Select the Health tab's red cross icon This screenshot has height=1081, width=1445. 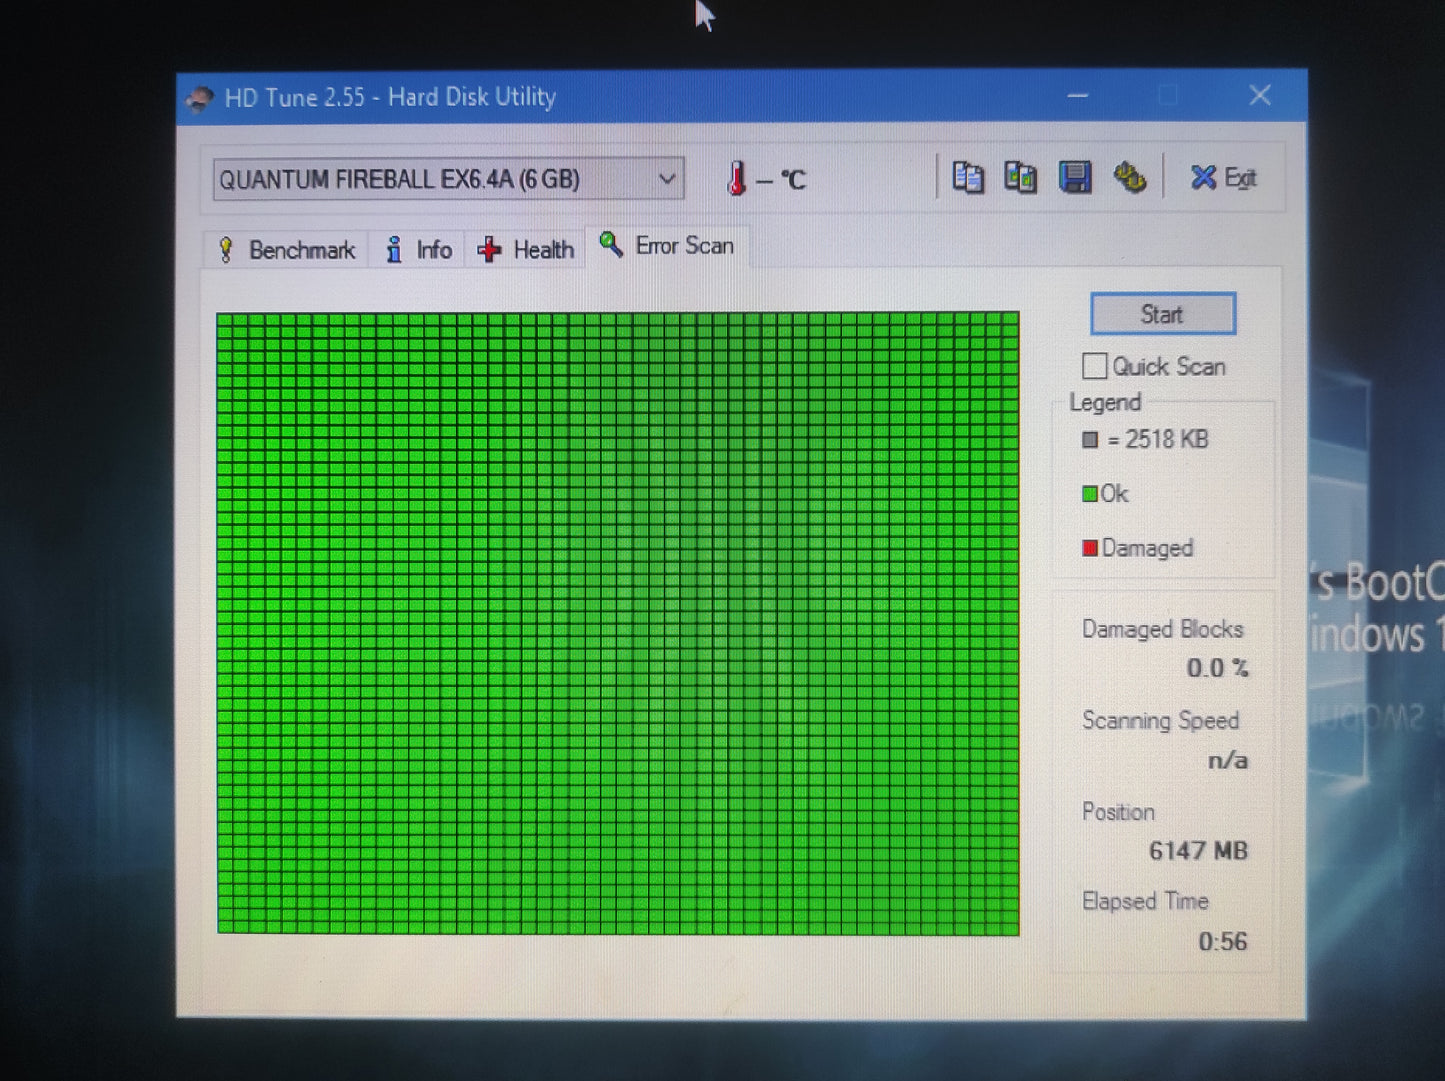[489, 248]
